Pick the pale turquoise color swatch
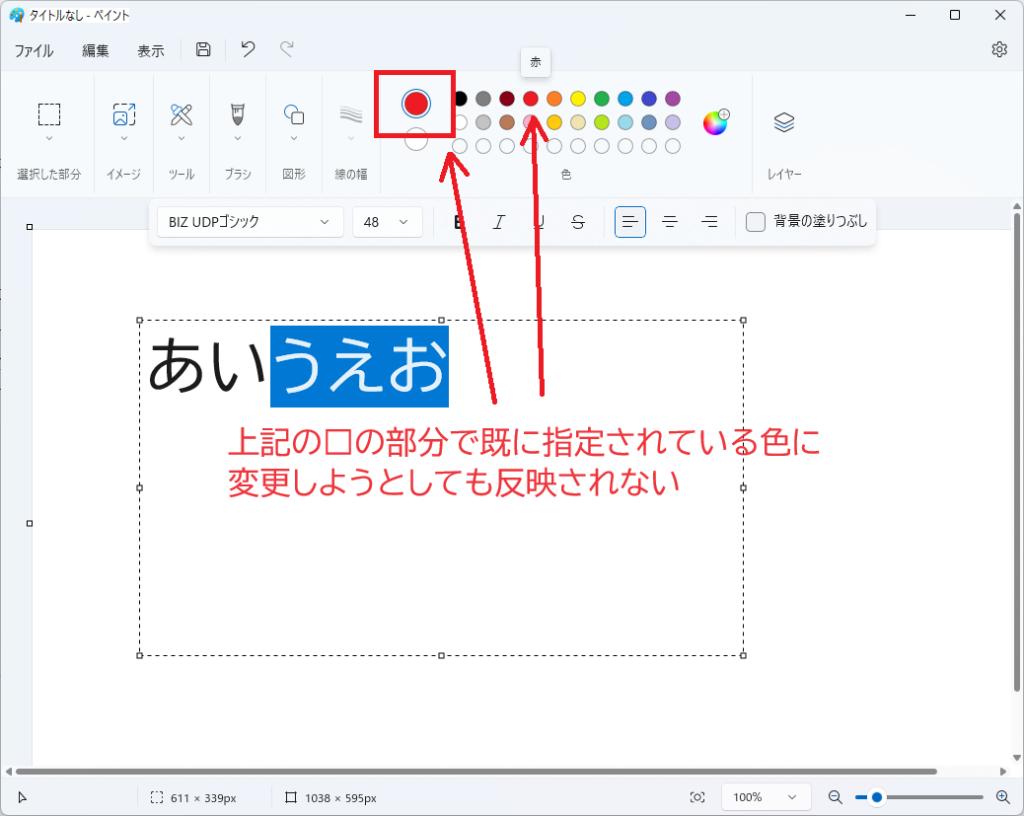This screenshot has width=1024, height=816. (x=625, y=122)
